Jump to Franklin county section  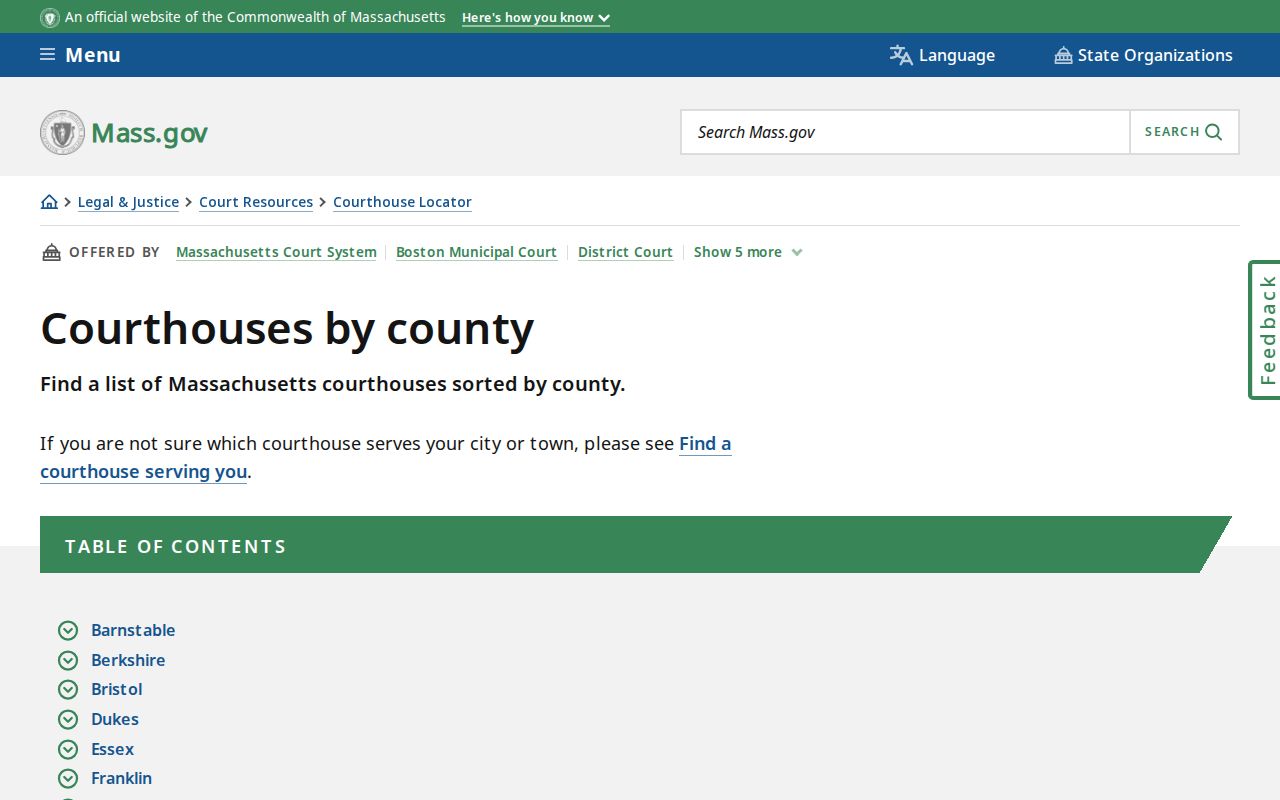point(121,778)
